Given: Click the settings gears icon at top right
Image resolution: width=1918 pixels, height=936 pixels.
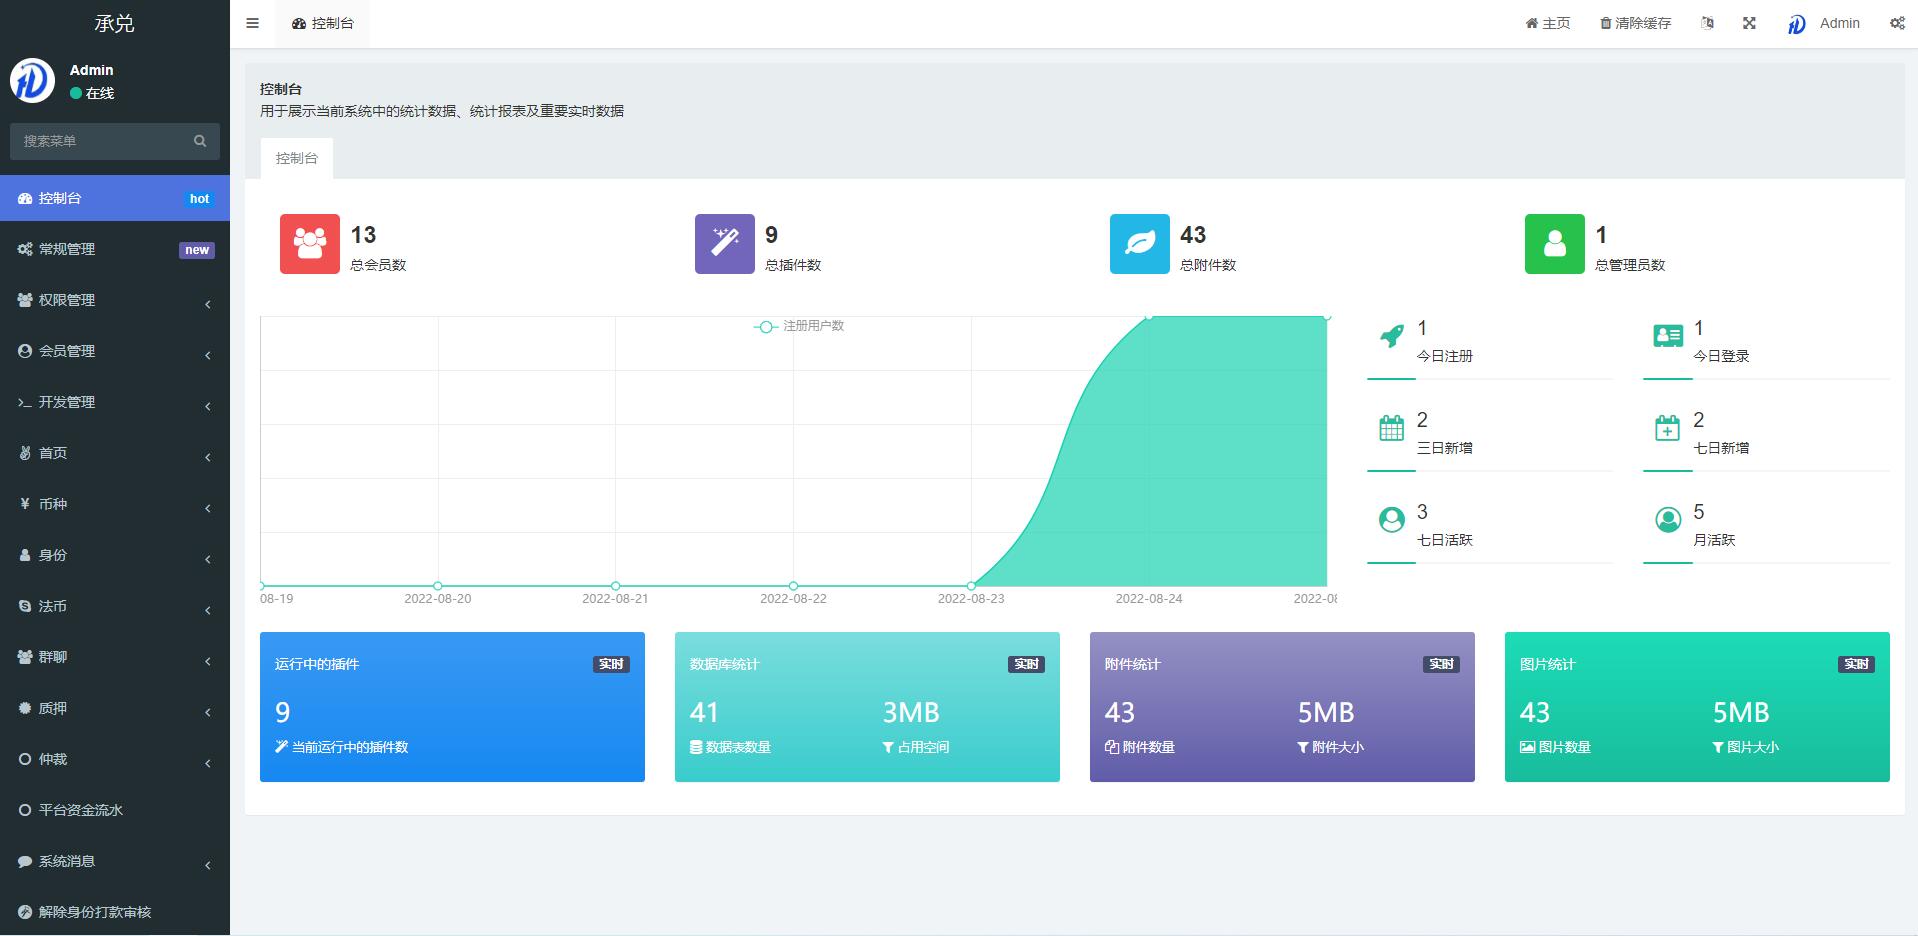Looking at the screenshot, I should coord(1896,23).
